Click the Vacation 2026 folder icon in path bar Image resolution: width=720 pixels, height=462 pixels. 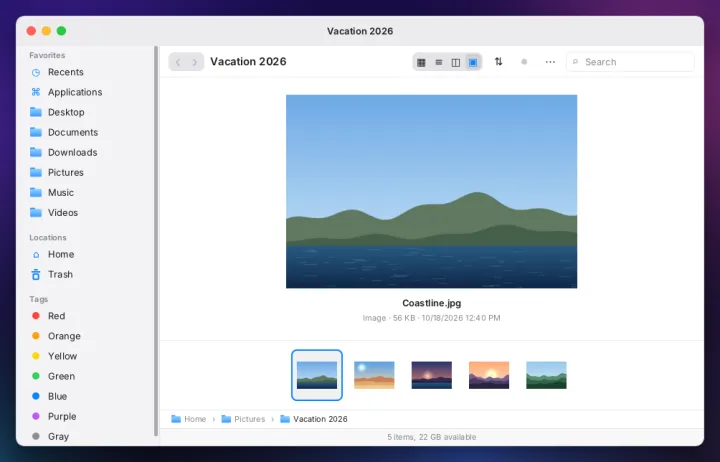(285, 419)
